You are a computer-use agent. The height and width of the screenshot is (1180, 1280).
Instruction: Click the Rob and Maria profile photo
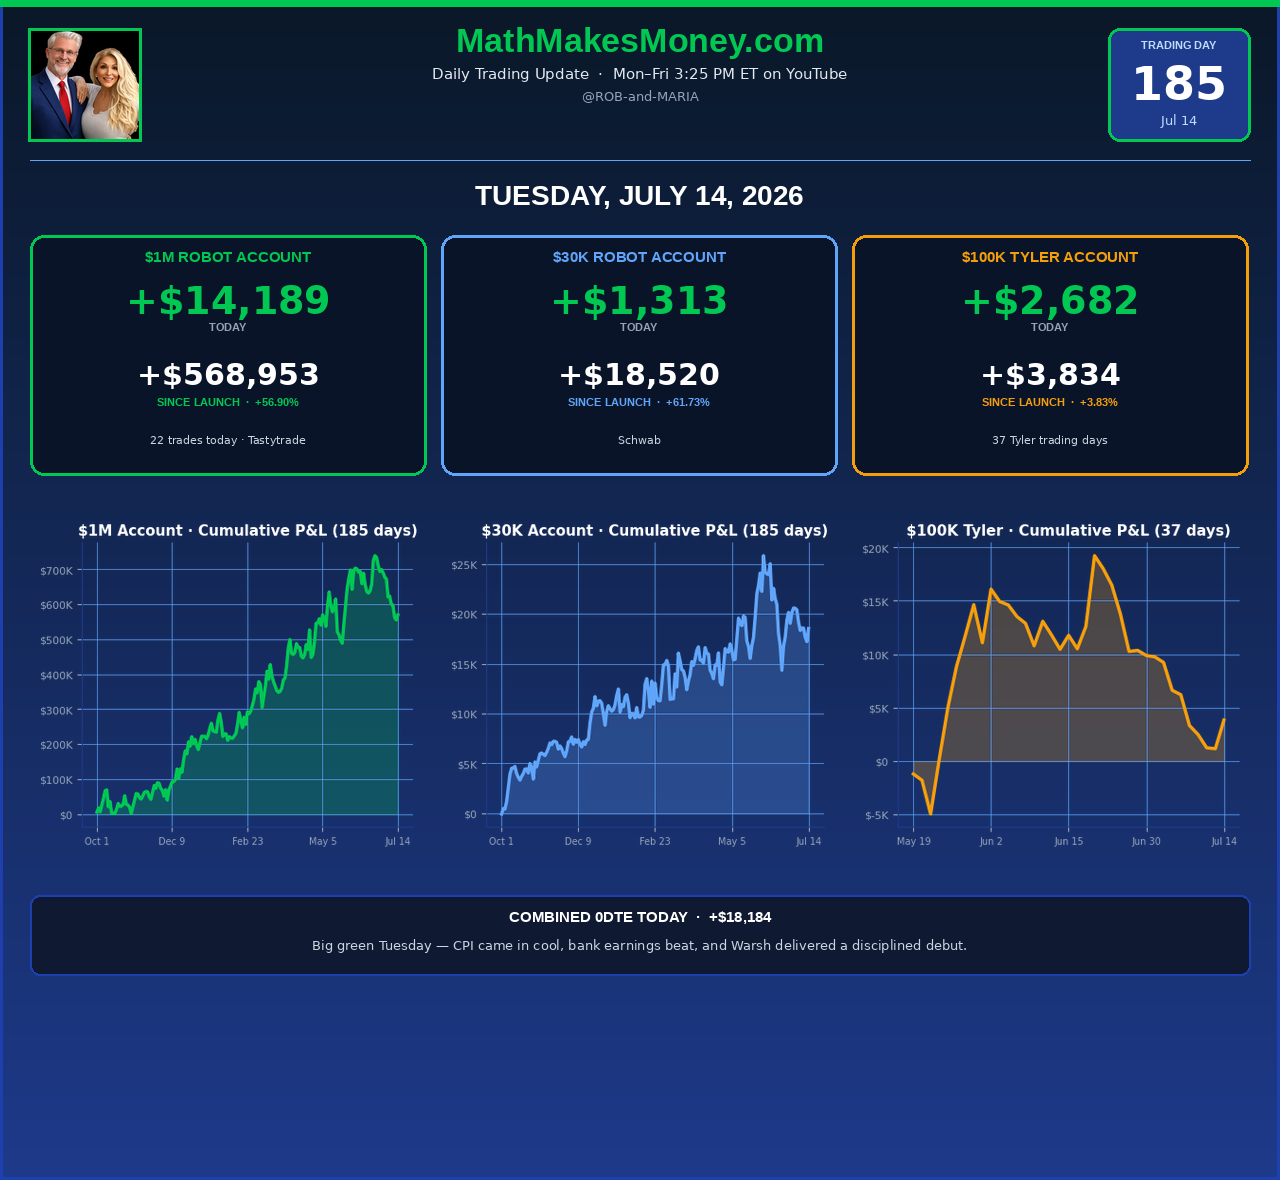pyautogui.click(x=85, y=85)
